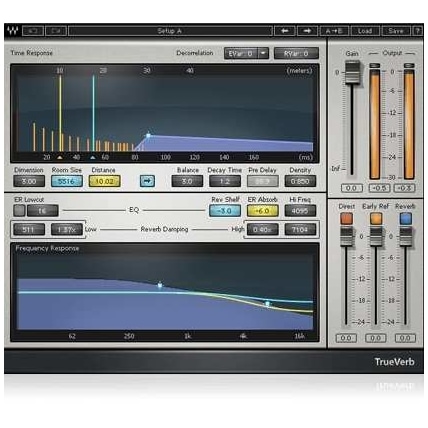The image size is (428, 428).
Task: Toggle the pre delay link arrow button
Action: click(147, 181)
